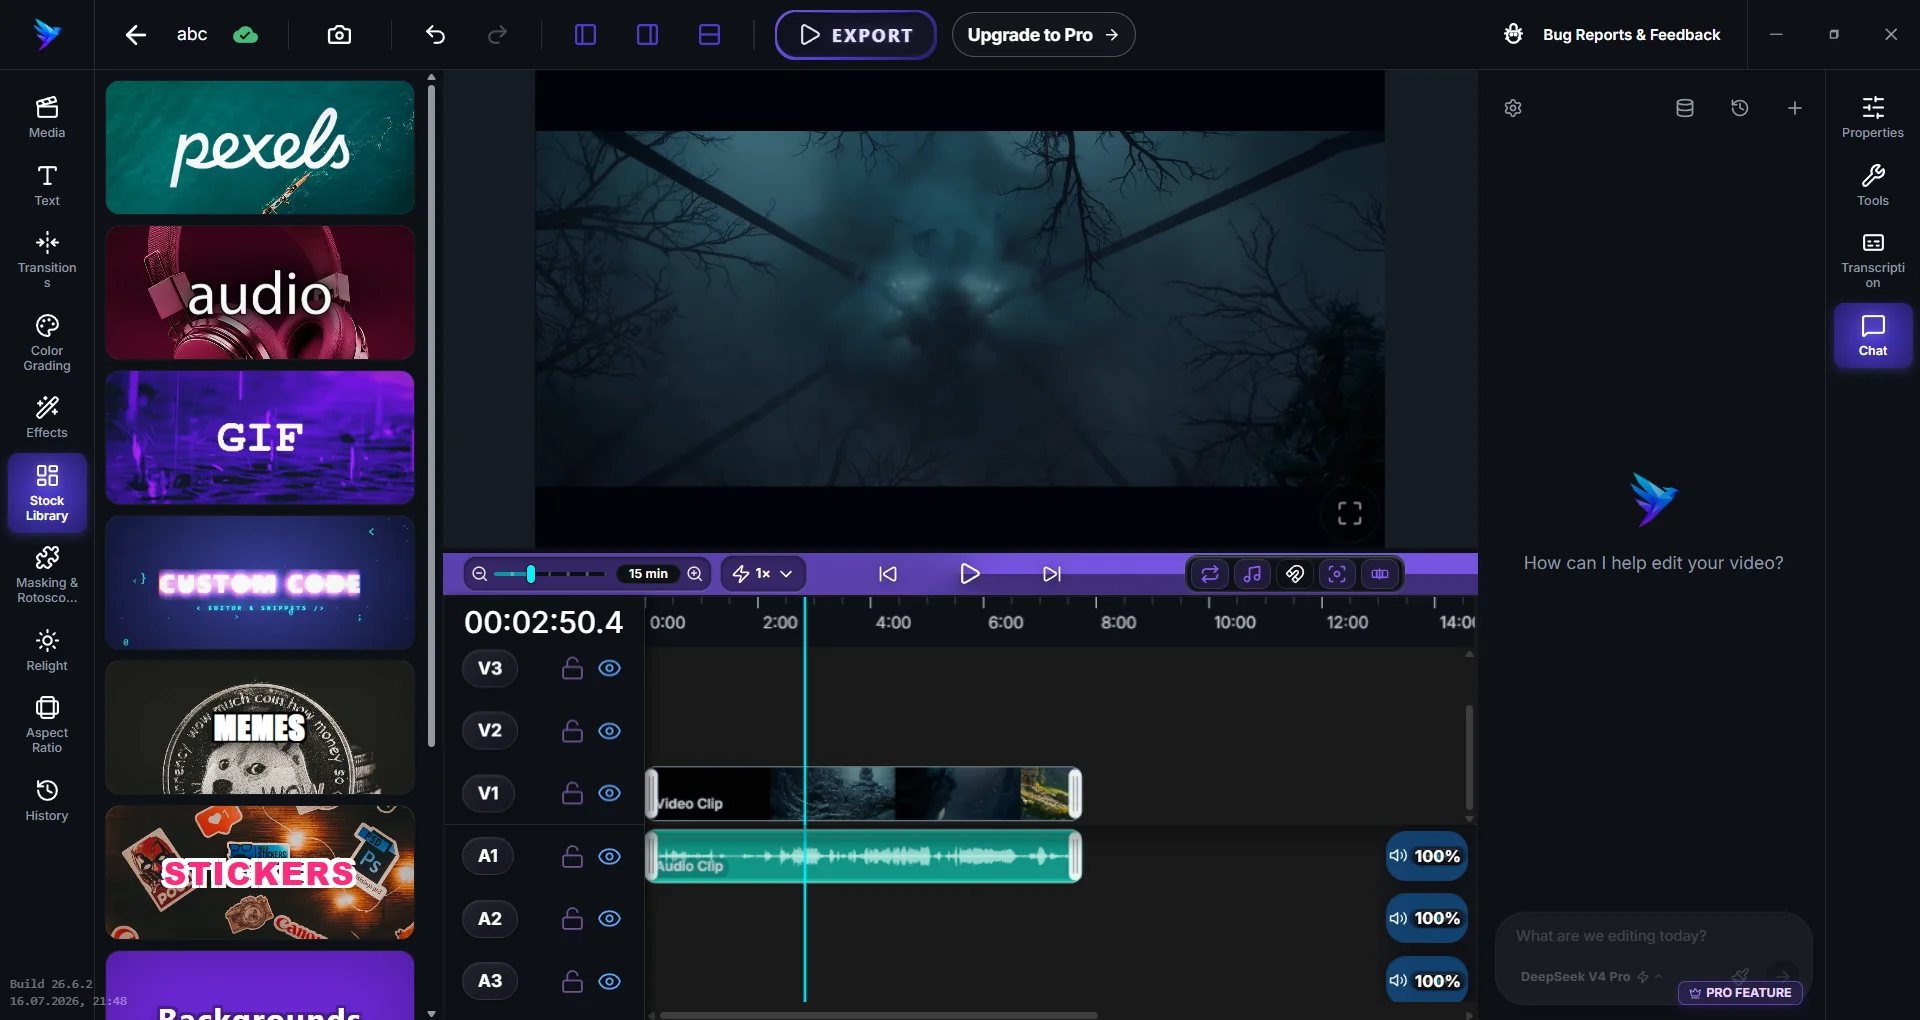Skip to the previous clip

(888, 574)
